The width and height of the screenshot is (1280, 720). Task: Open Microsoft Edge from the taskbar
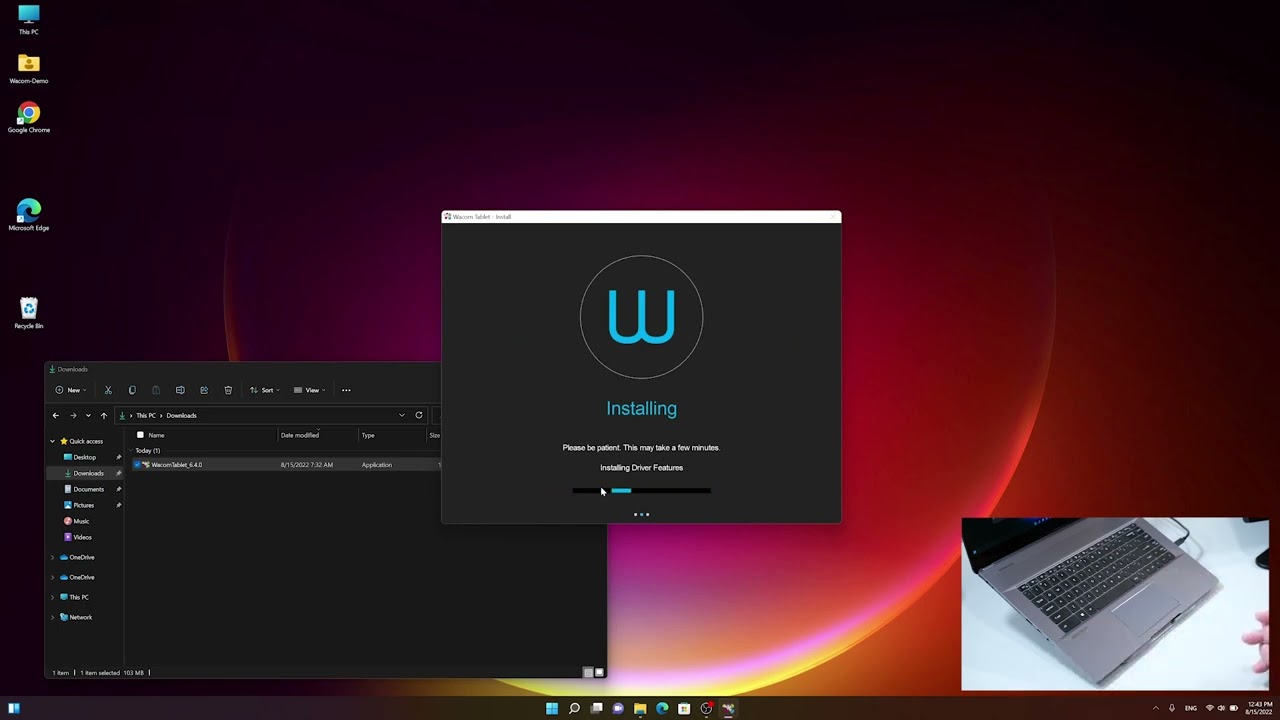click(662, 708)
